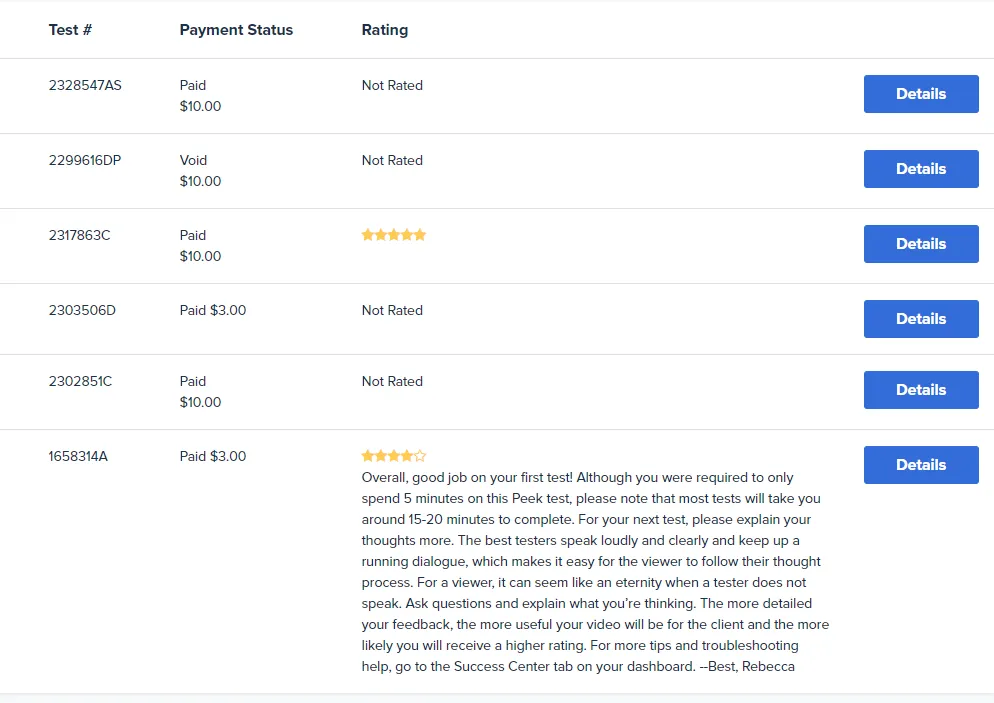Select test number 2328547AS
Screen dimensions: 994x703
click(x=85, y=85)
